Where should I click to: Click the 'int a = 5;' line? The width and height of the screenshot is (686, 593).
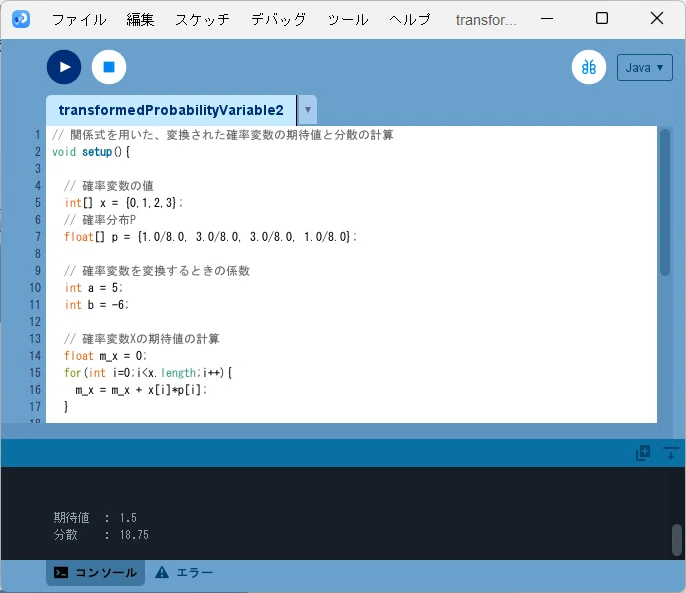(x=94, y=288)
